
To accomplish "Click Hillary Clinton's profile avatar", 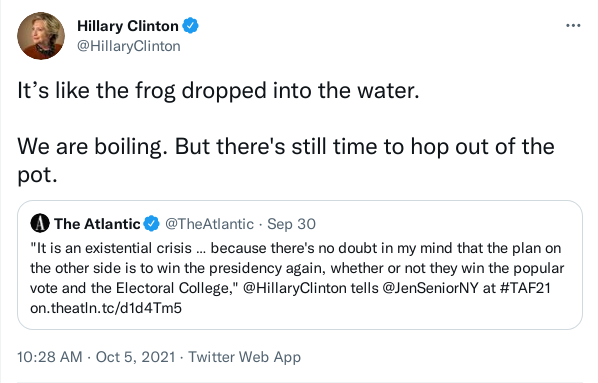I will (x=41, y=35).
